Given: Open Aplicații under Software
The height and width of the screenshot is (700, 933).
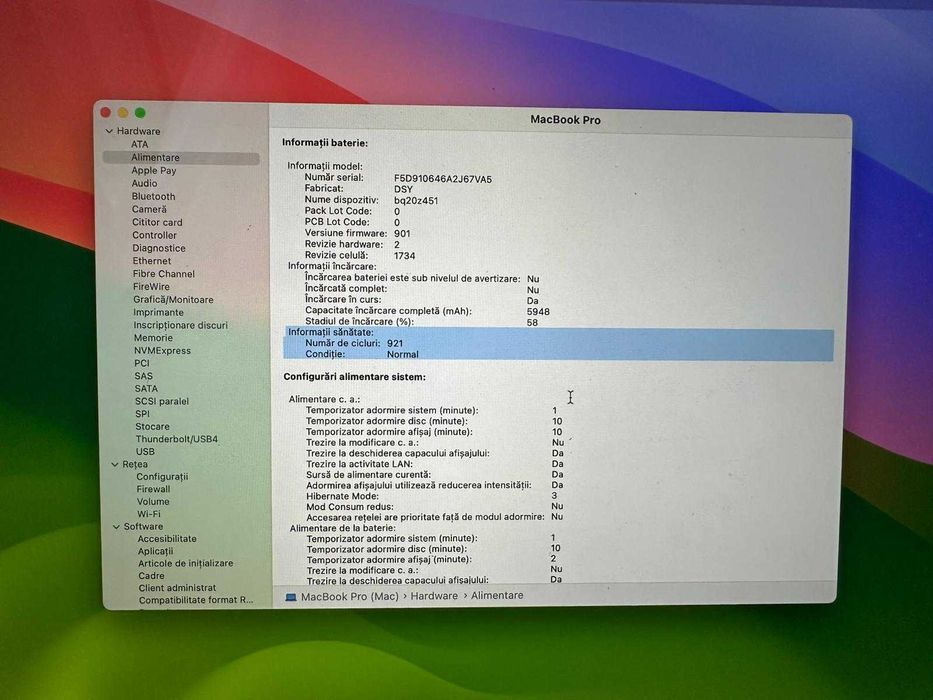Looking at the screenshot, I should (x=155, y=551).
